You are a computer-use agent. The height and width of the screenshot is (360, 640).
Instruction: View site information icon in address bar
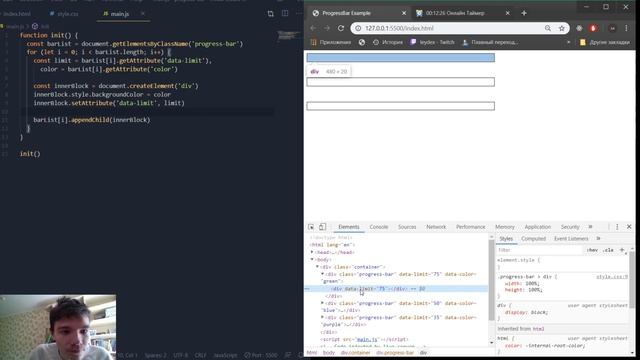tap(358, 28)
